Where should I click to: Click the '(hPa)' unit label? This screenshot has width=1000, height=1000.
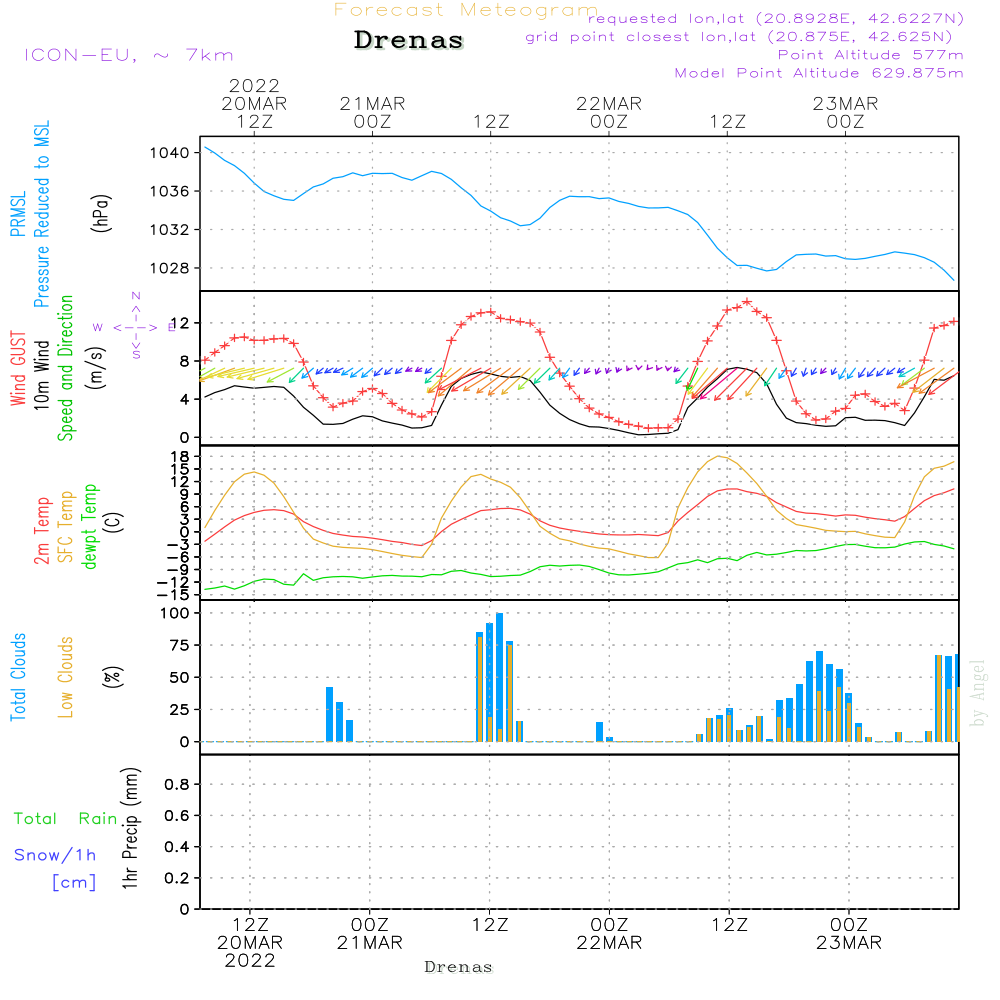coord(101,213)
